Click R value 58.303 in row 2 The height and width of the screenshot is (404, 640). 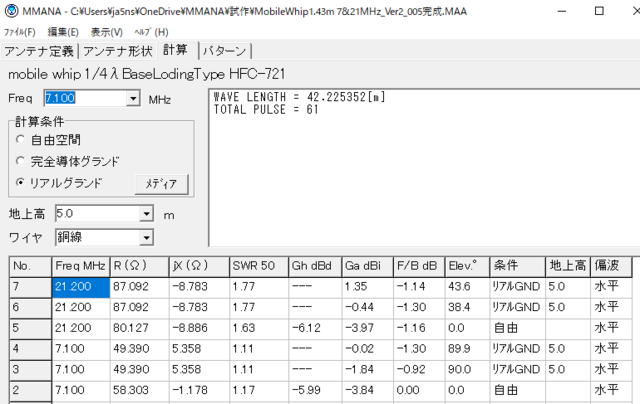(140, 391)
